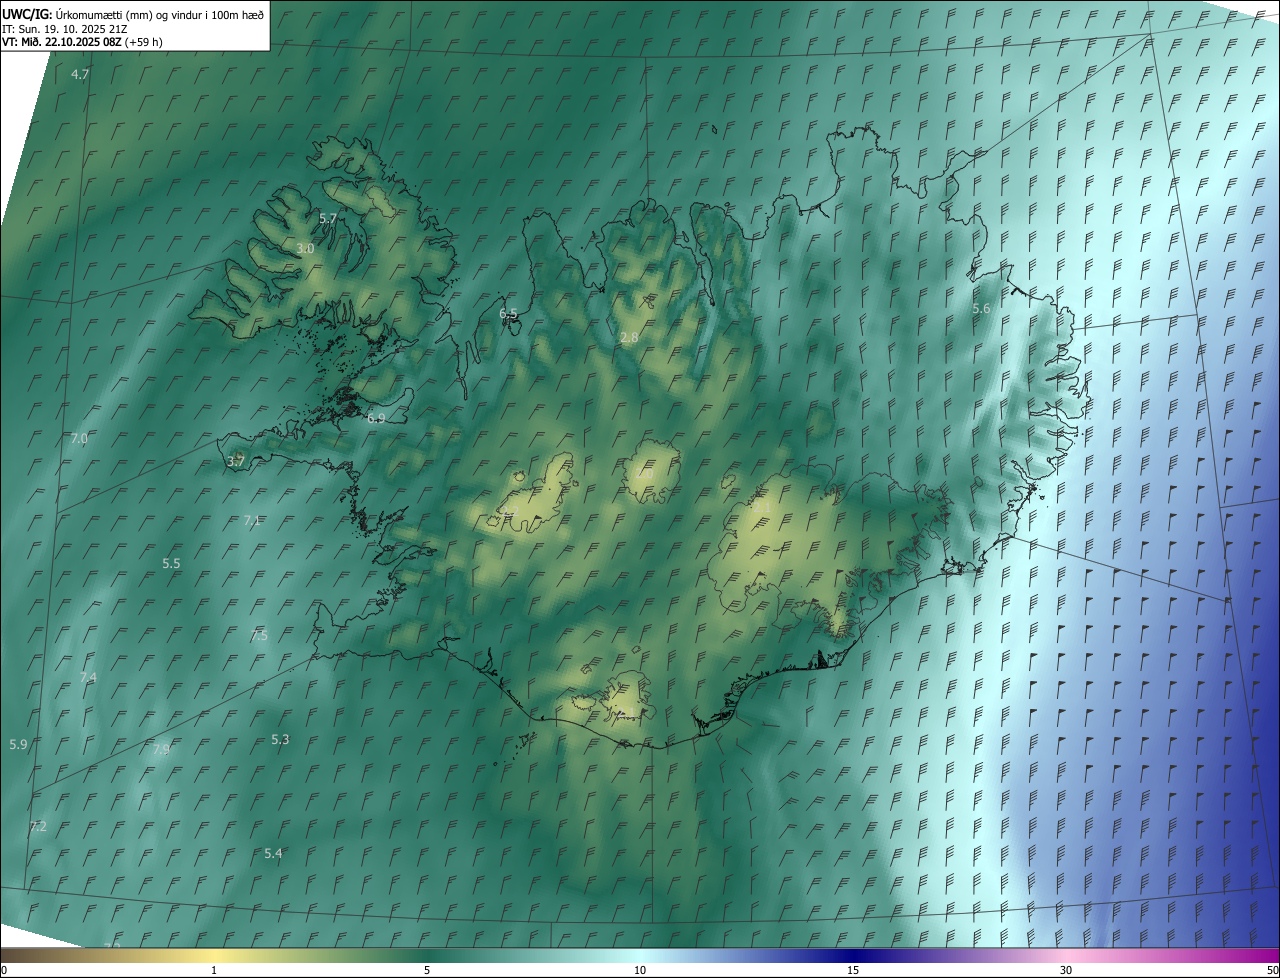Click the 4.7 value label
The height and width of the screenshot is (978, 1280).
click(80, 75)
